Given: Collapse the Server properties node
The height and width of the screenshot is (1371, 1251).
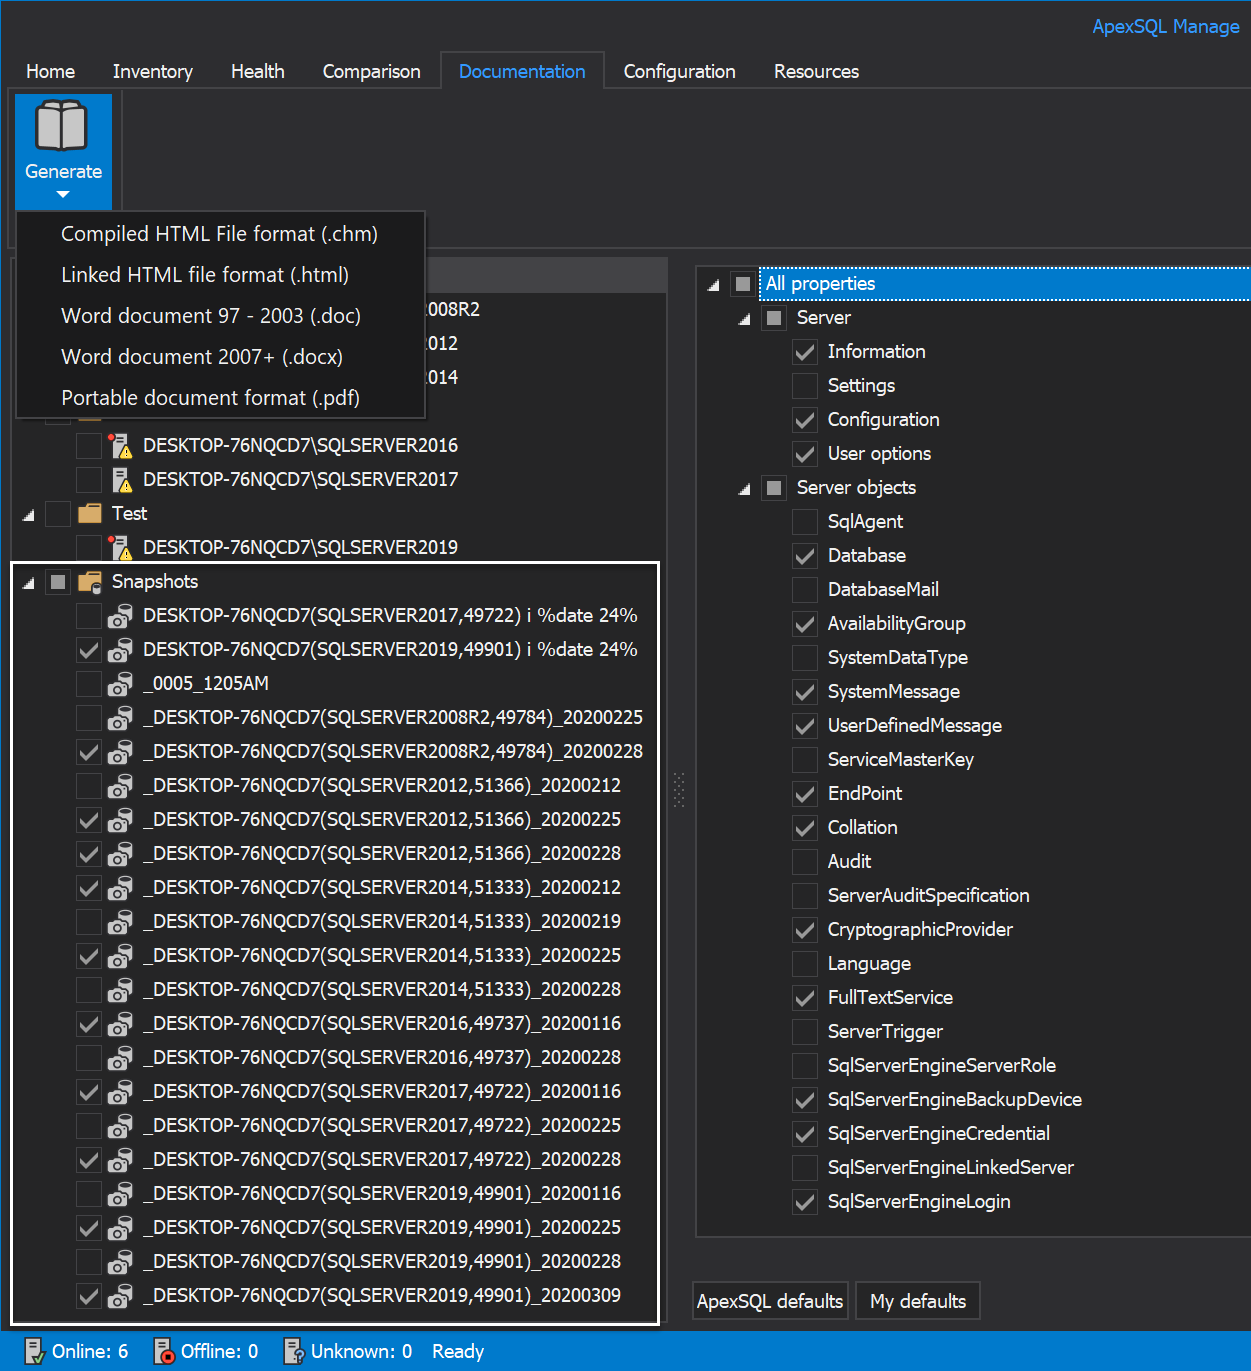Looking at the screenshot, I should point(744,319).
